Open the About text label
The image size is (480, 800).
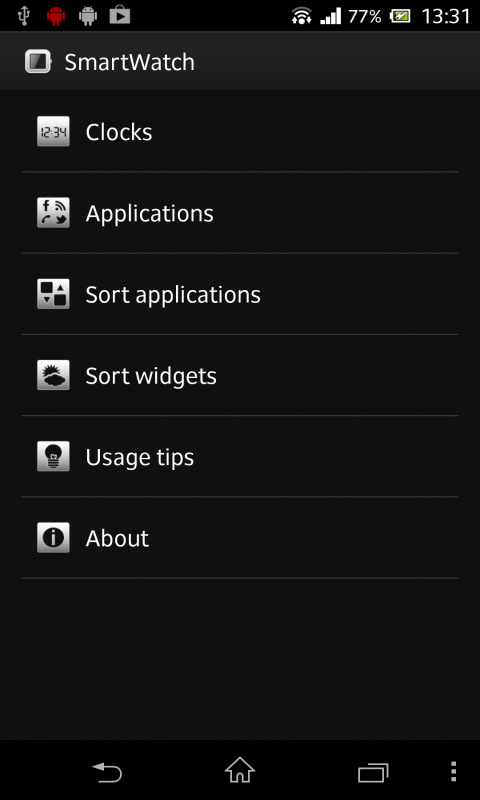(117, 538)
